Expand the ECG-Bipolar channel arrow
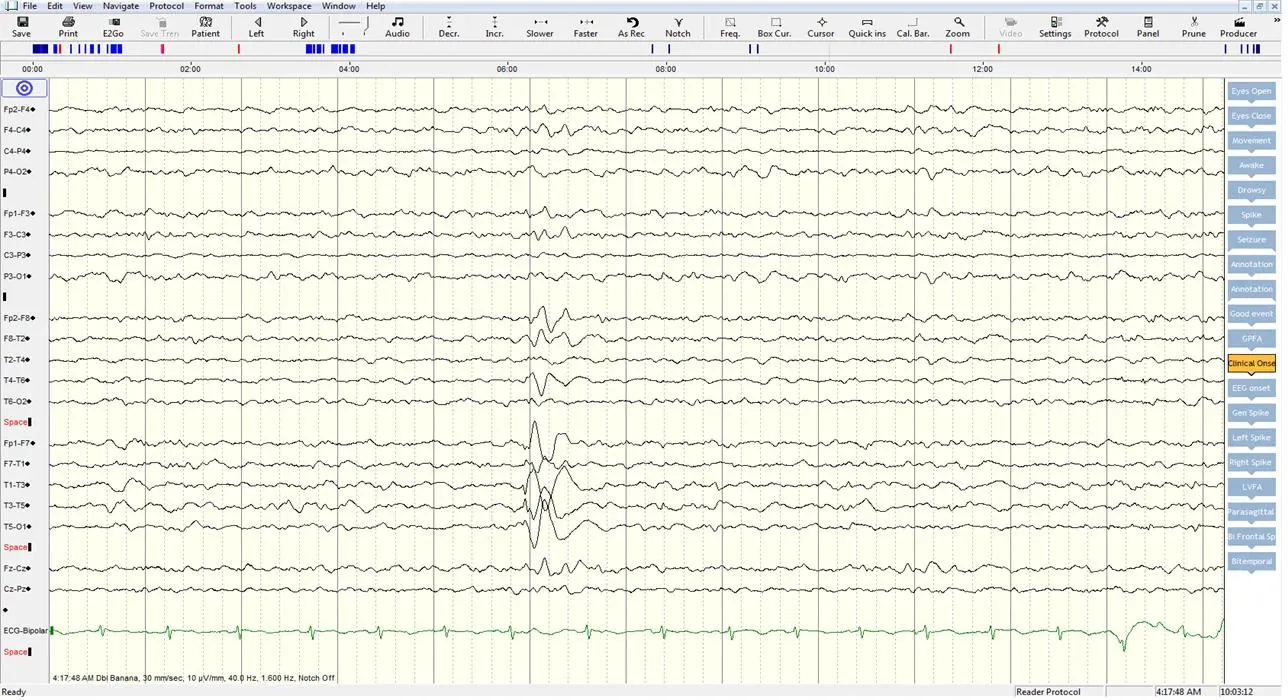Screen dimensions: 1288x700 52,630
